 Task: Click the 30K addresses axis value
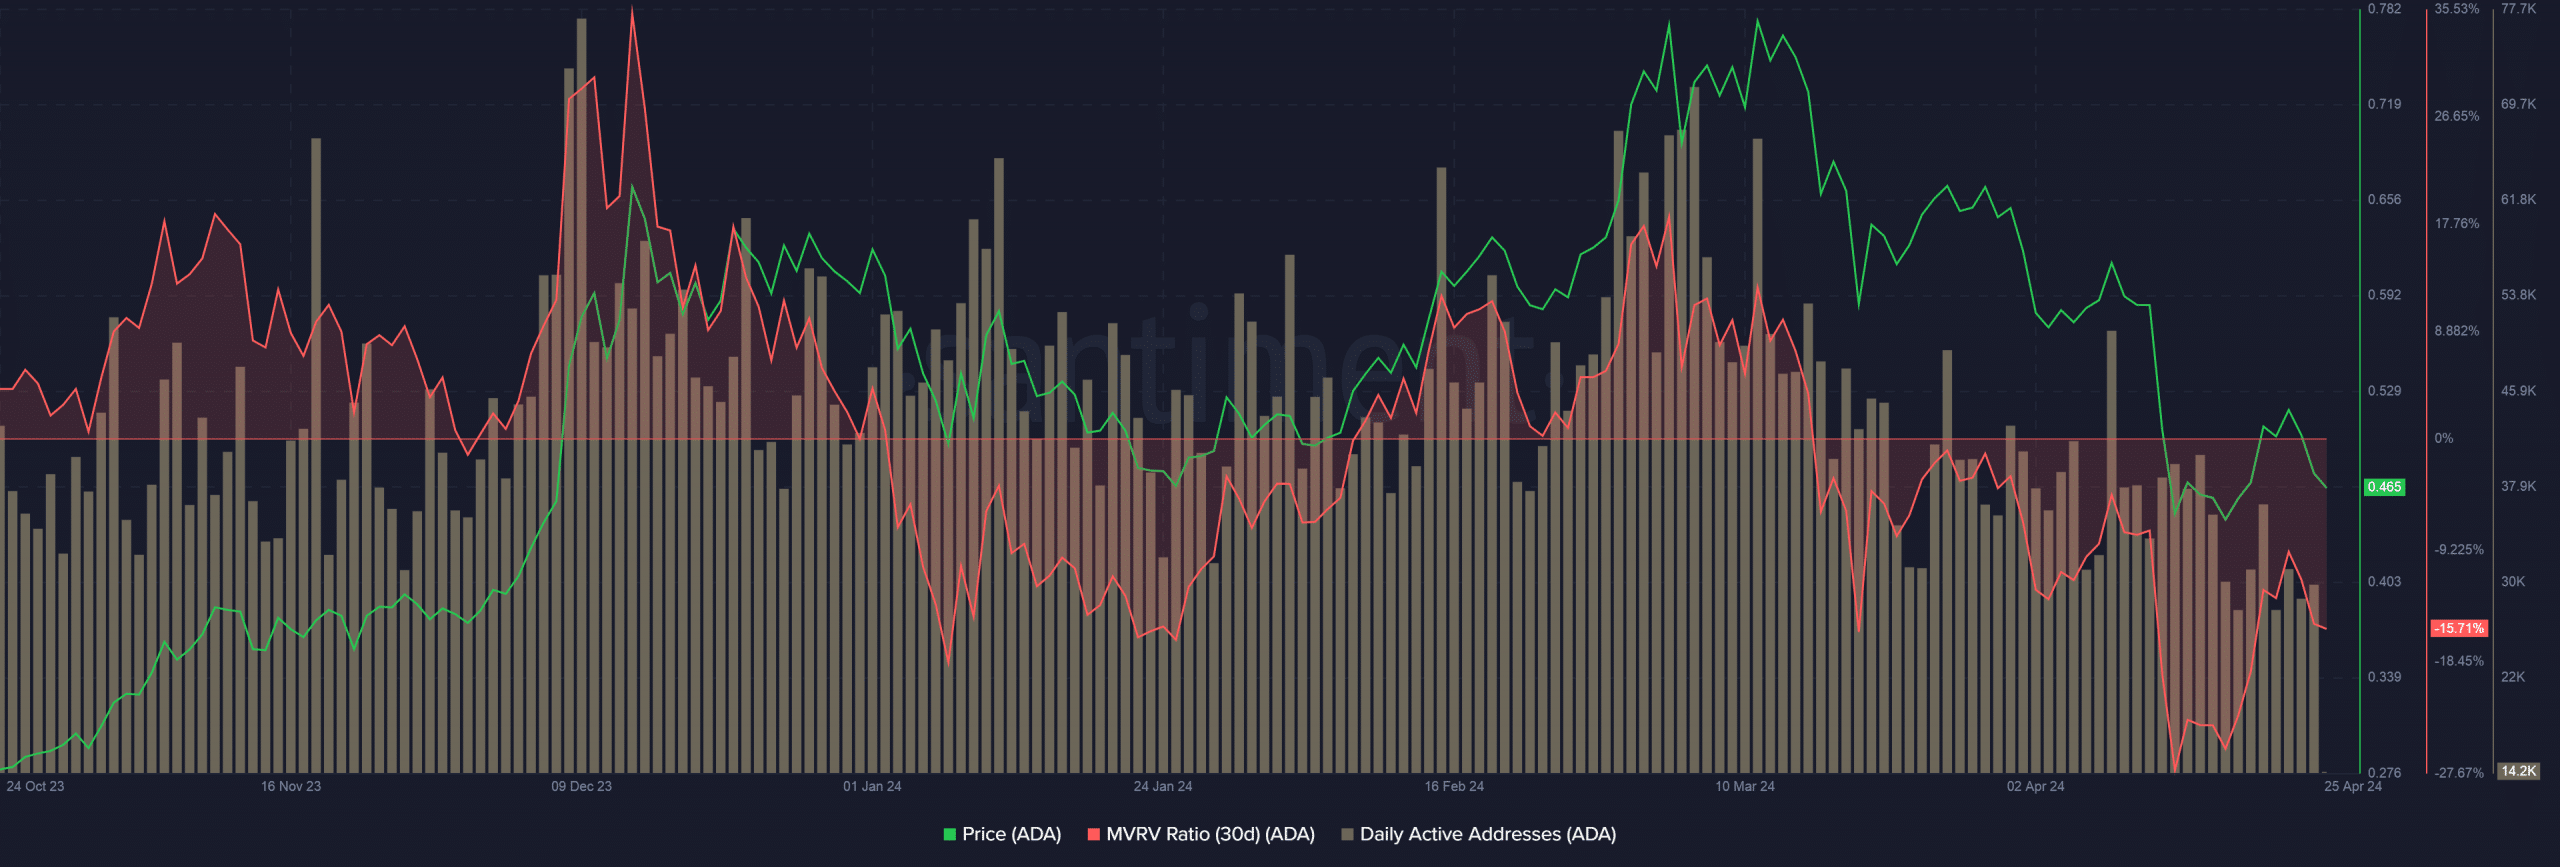(2513, 581)
